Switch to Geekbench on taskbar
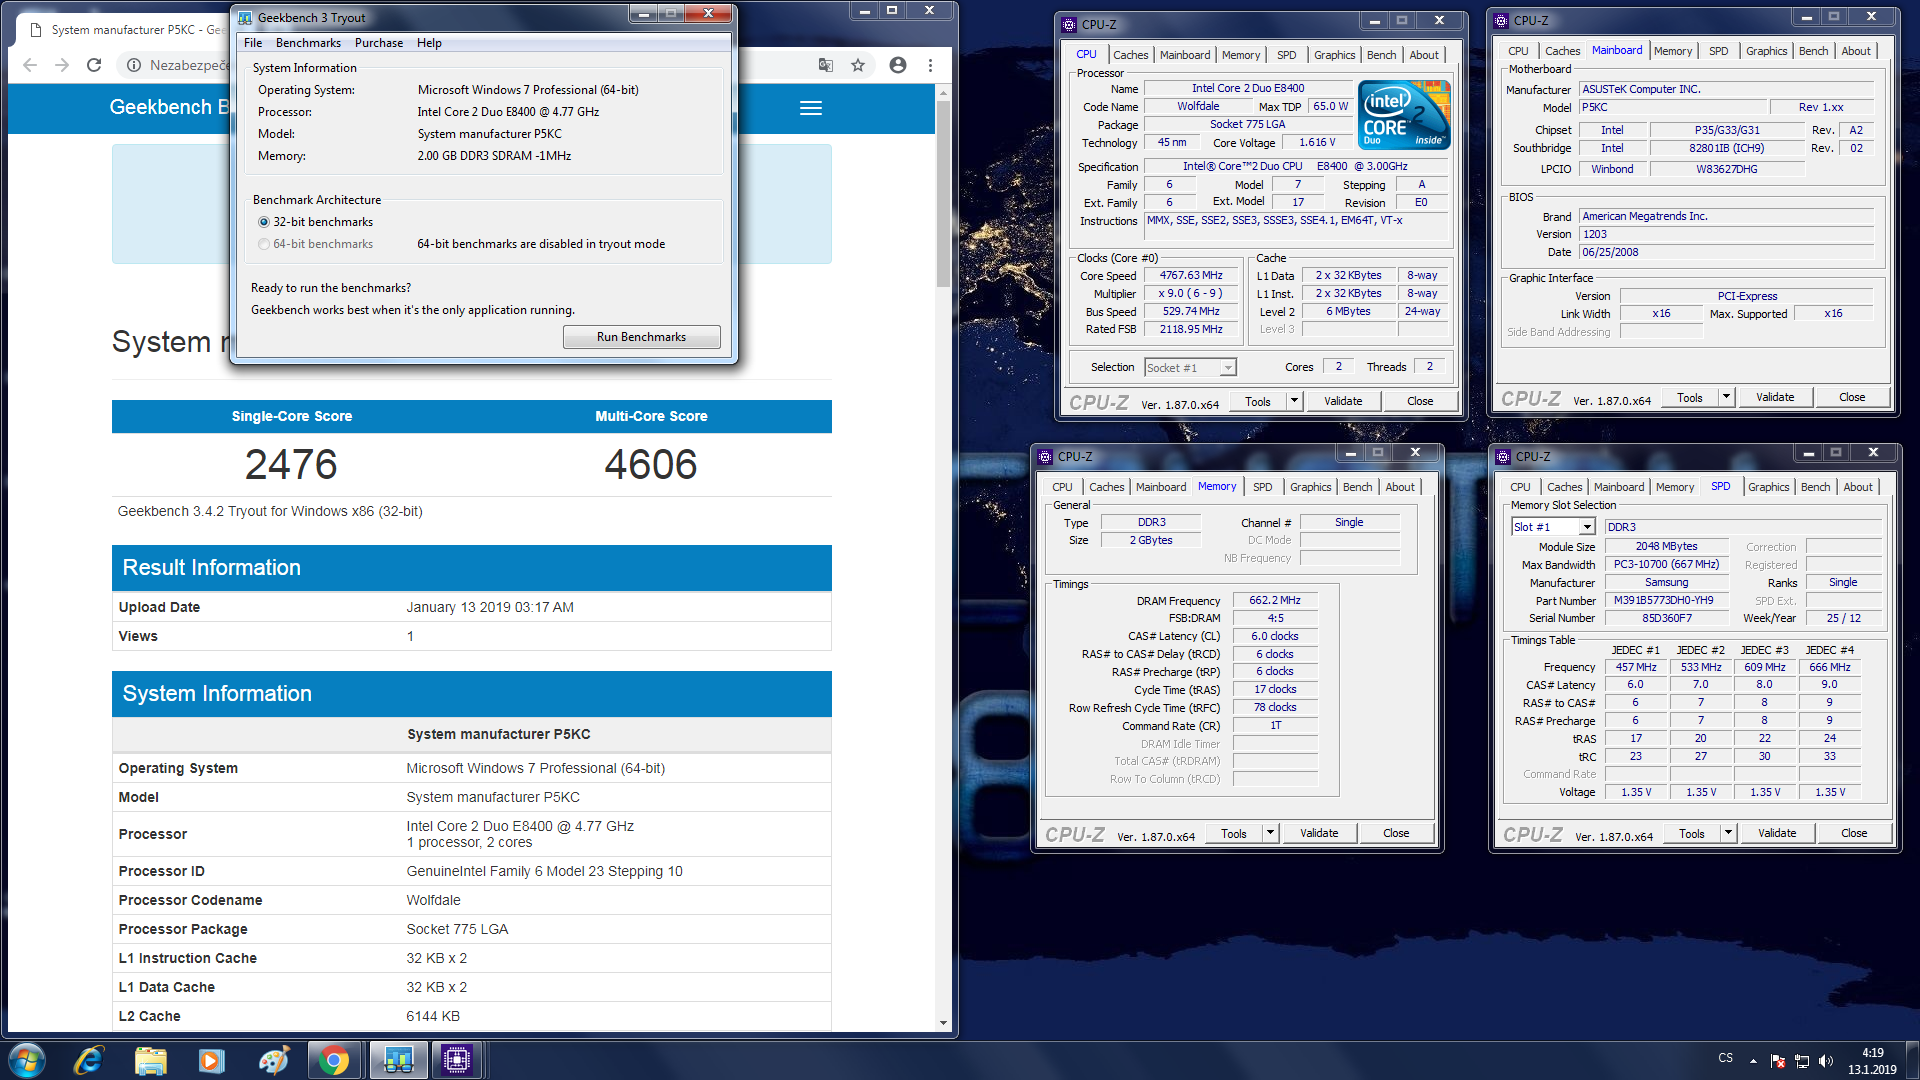Image resolution: width=1920 pixels, height=1080 pixels. click(398, 1060)
